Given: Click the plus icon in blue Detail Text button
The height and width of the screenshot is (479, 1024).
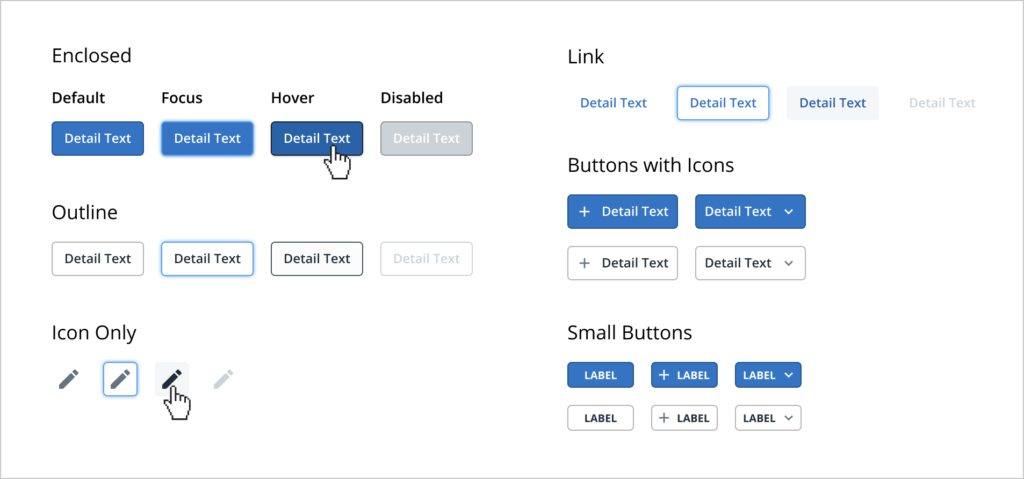Looking at the screenshot, I should (585, 212).
